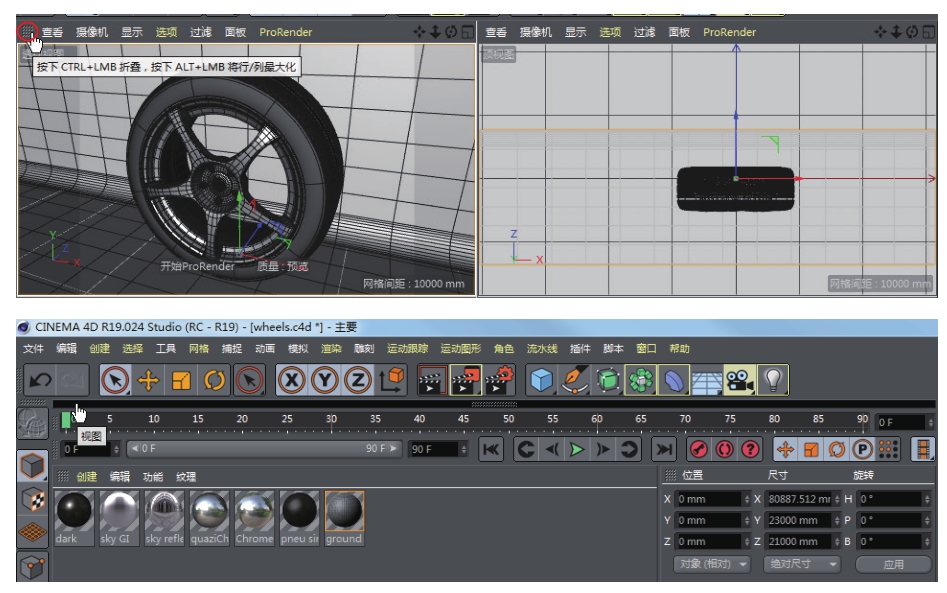Click the Camera object icon

[739, 380]
